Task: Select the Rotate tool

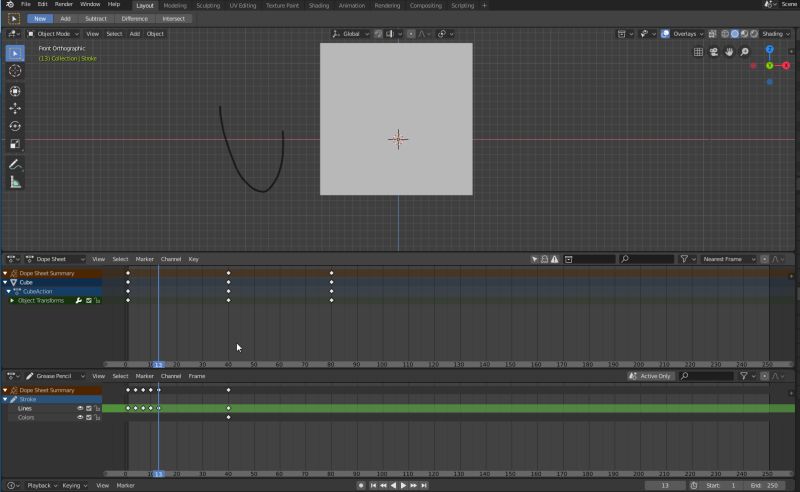Action: coord(15,126)
